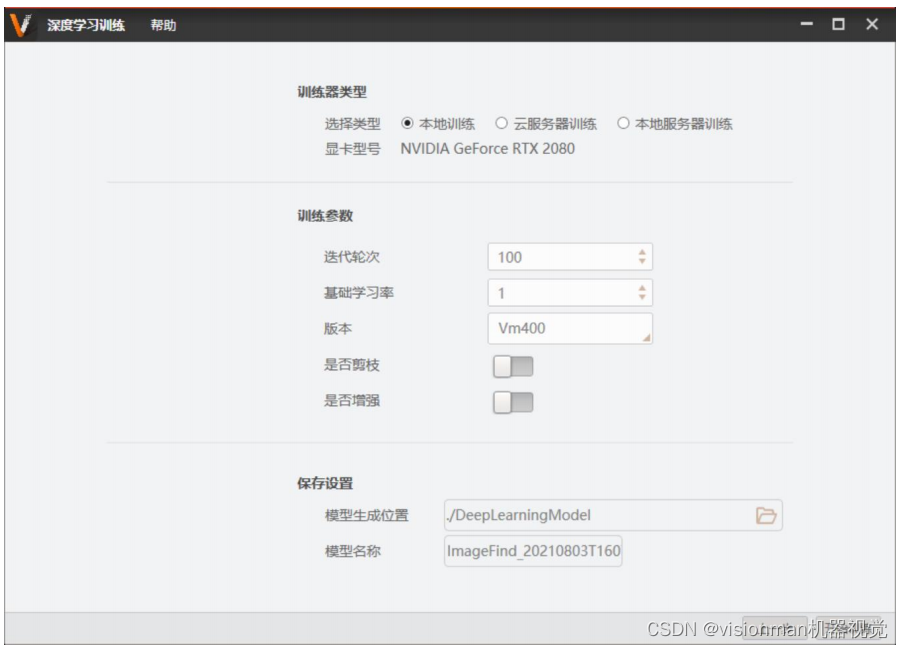This screenshot has height=648, width=903.
Task: Click the orange V application logo
Action: pyautogui.click(x=20, y=25)
